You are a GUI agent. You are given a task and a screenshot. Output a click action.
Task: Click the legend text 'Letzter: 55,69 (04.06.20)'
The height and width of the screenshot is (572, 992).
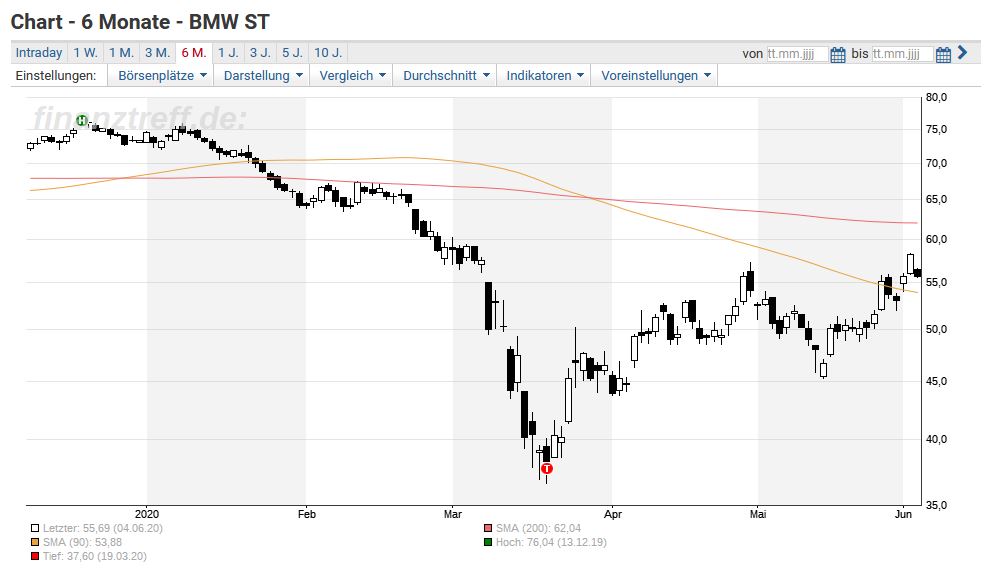pyautogui.click(x=102, y=528)
